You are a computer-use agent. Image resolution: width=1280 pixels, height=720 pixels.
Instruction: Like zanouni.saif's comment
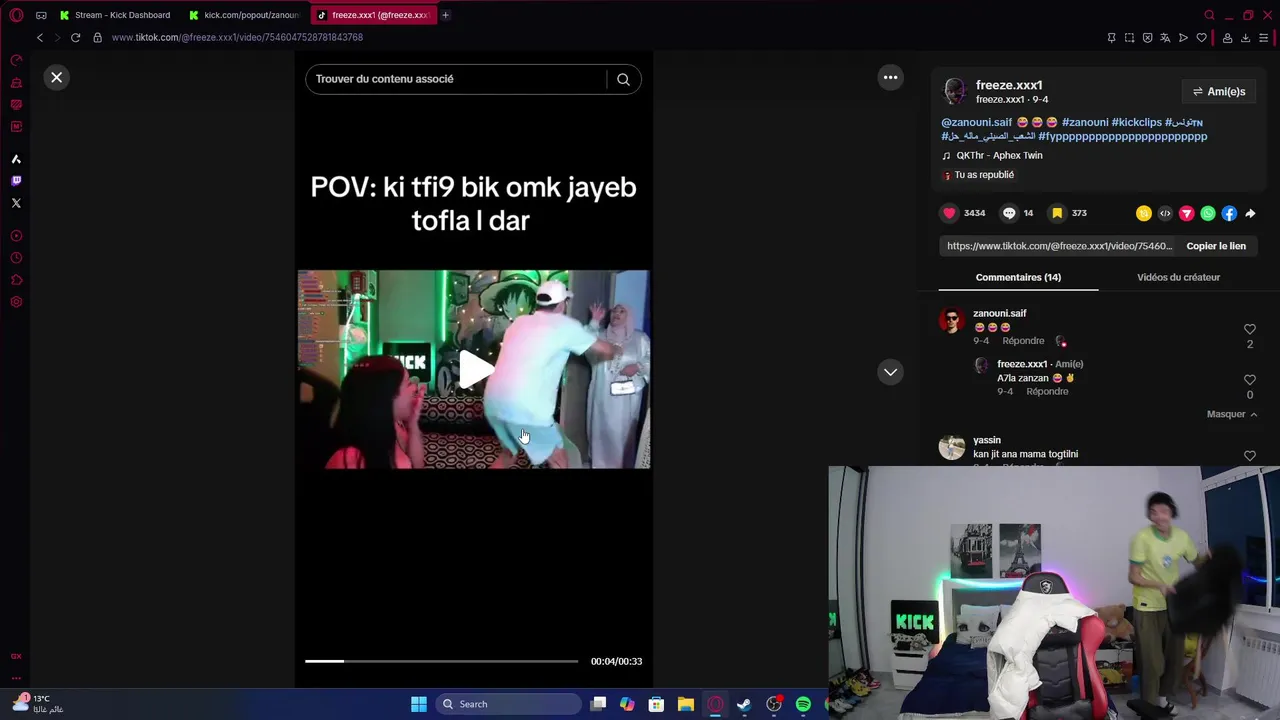pos(1249,329)
